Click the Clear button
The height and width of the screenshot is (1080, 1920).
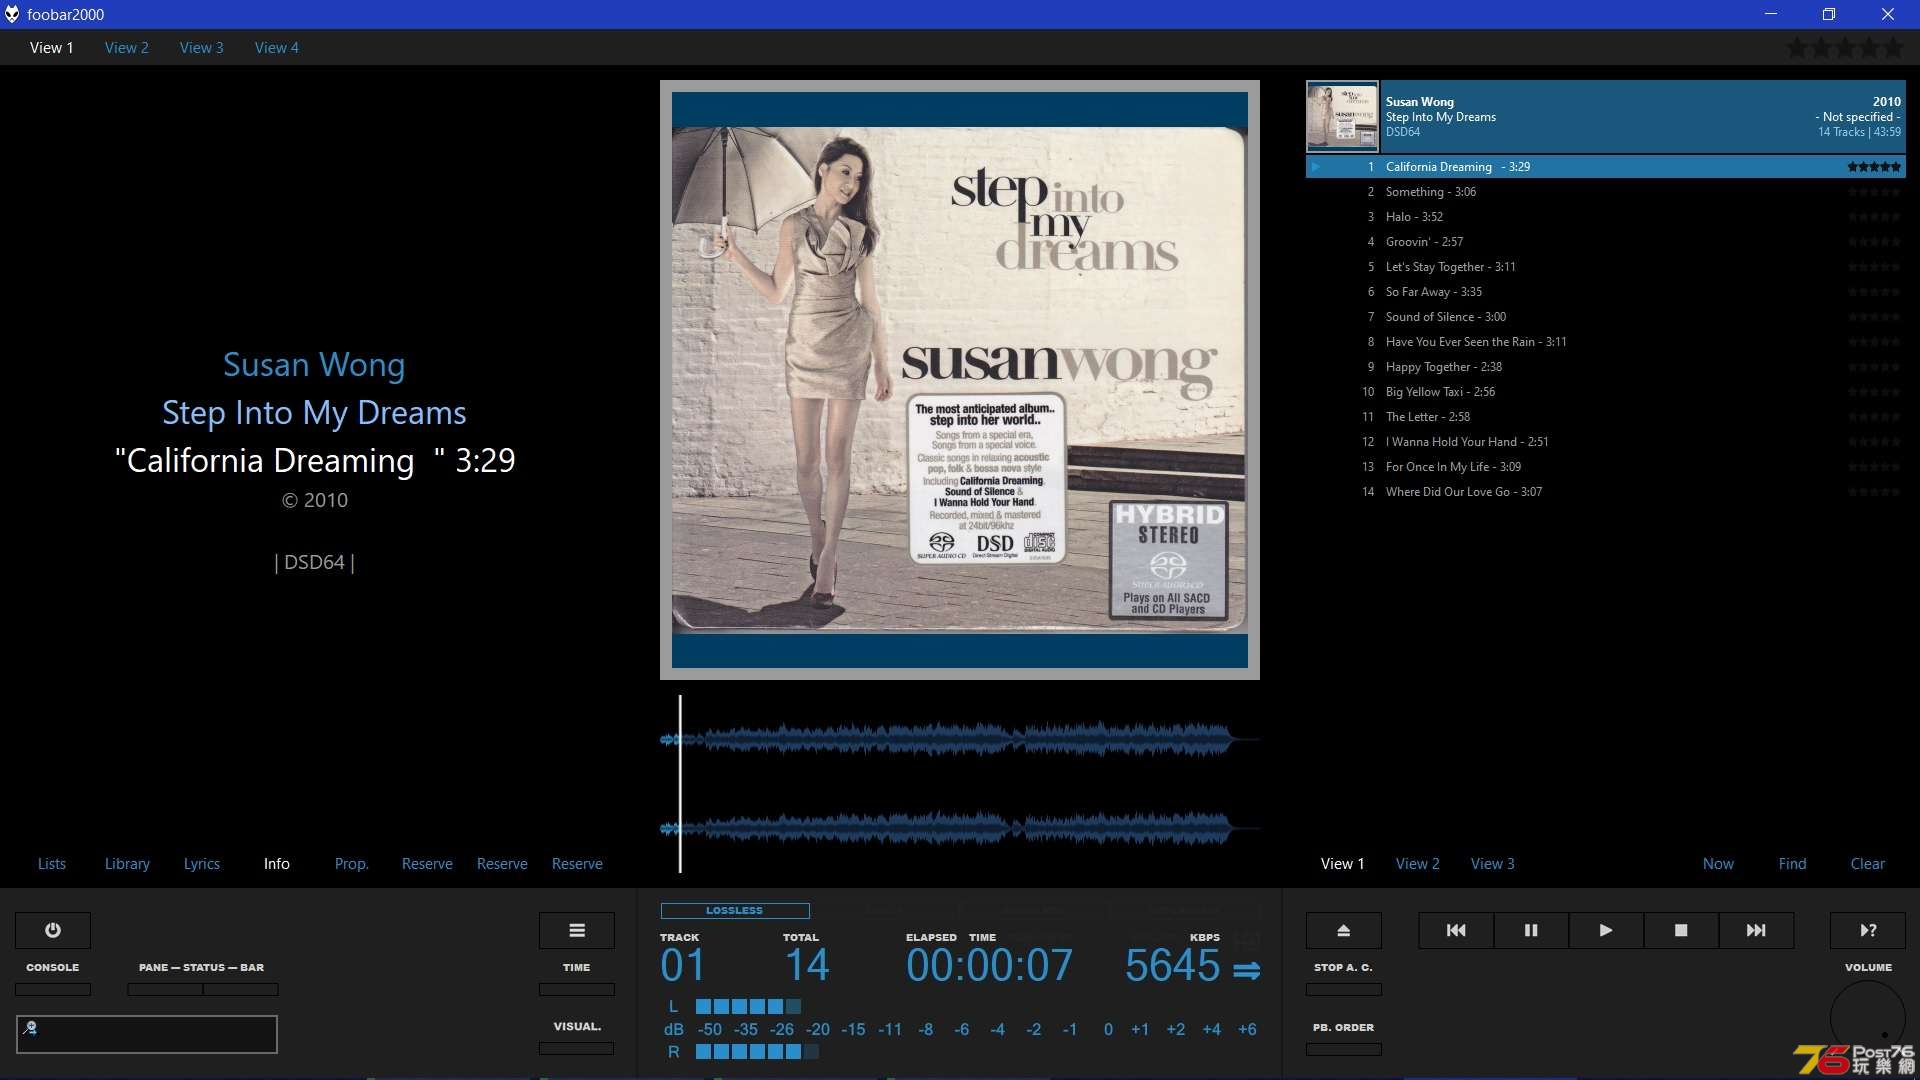1868,864
